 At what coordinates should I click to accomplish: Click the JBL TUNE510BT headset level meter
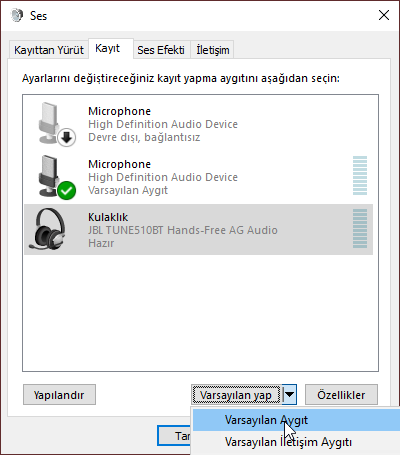360,229
